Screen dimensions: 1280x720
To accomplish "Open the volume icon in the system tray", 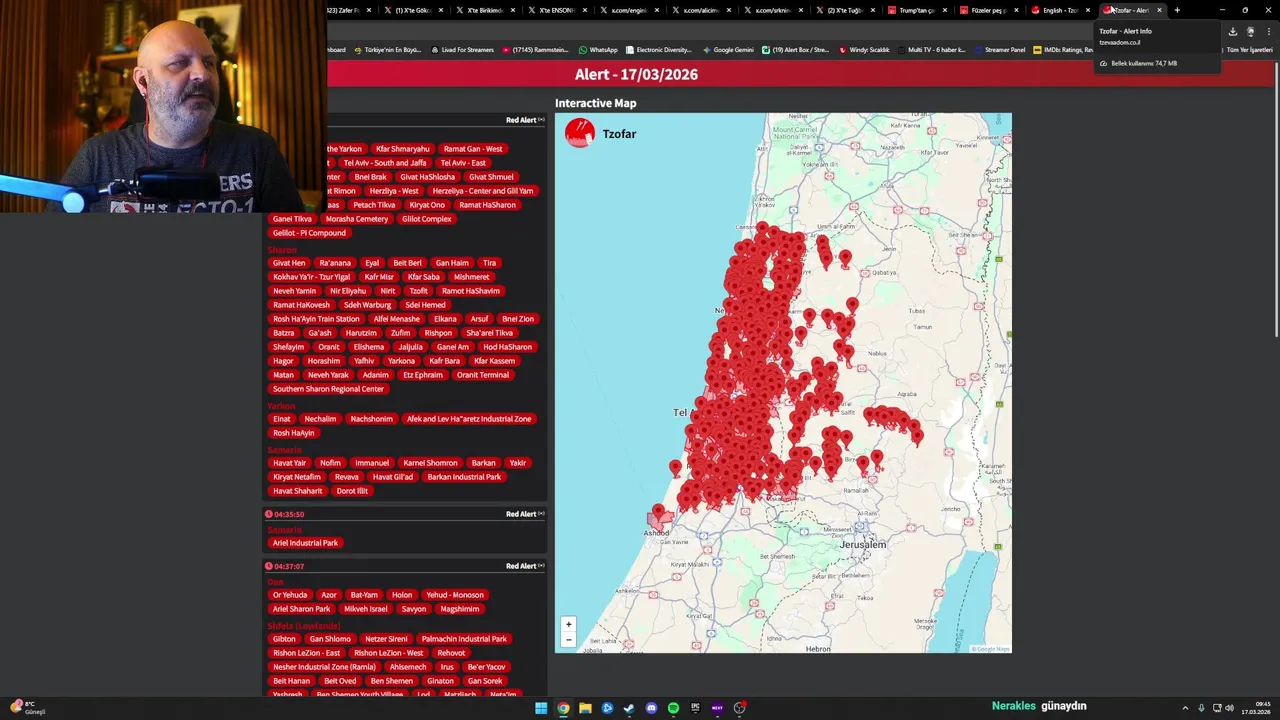I will tap(1229, 708).
